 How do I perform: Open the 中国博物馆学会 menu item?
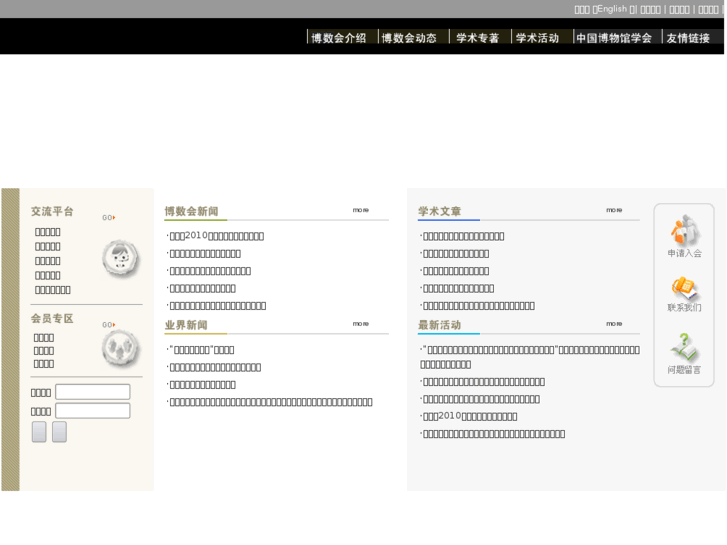[614, 38]
